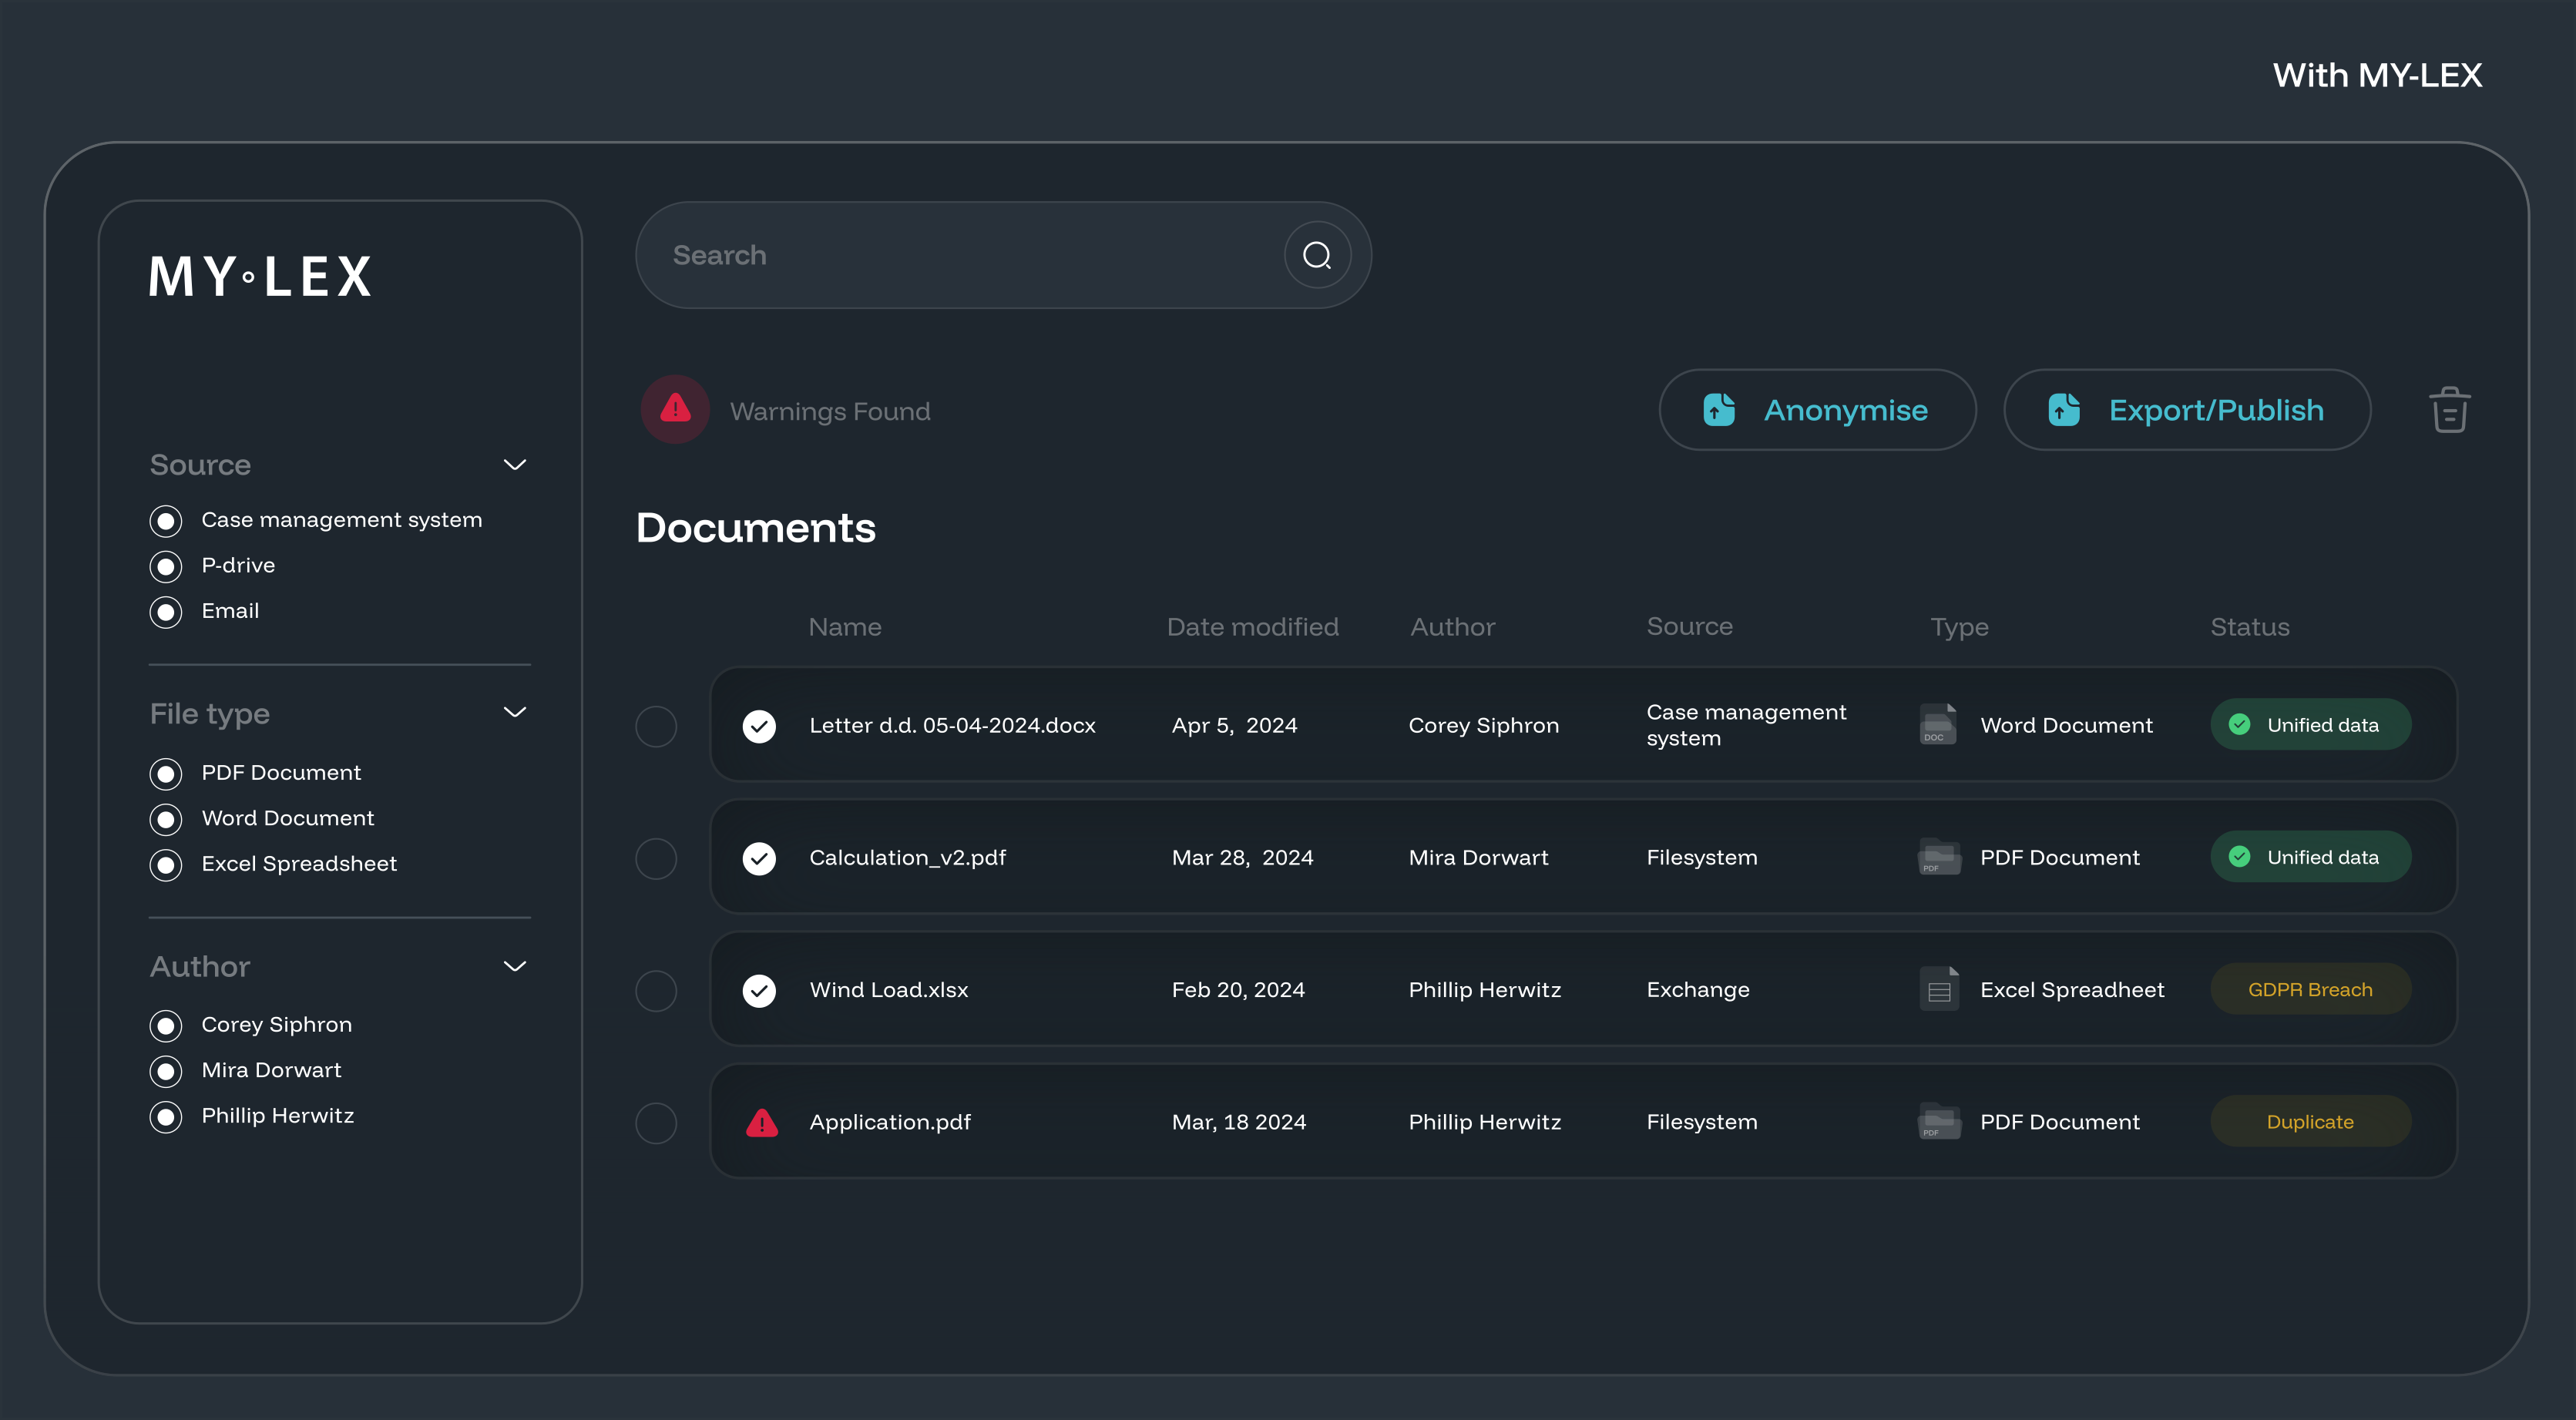The image size is (2576, 1420).
Task: Click the trash bin delete icon
Action: pyautogui.click(x=2449, y=410)
